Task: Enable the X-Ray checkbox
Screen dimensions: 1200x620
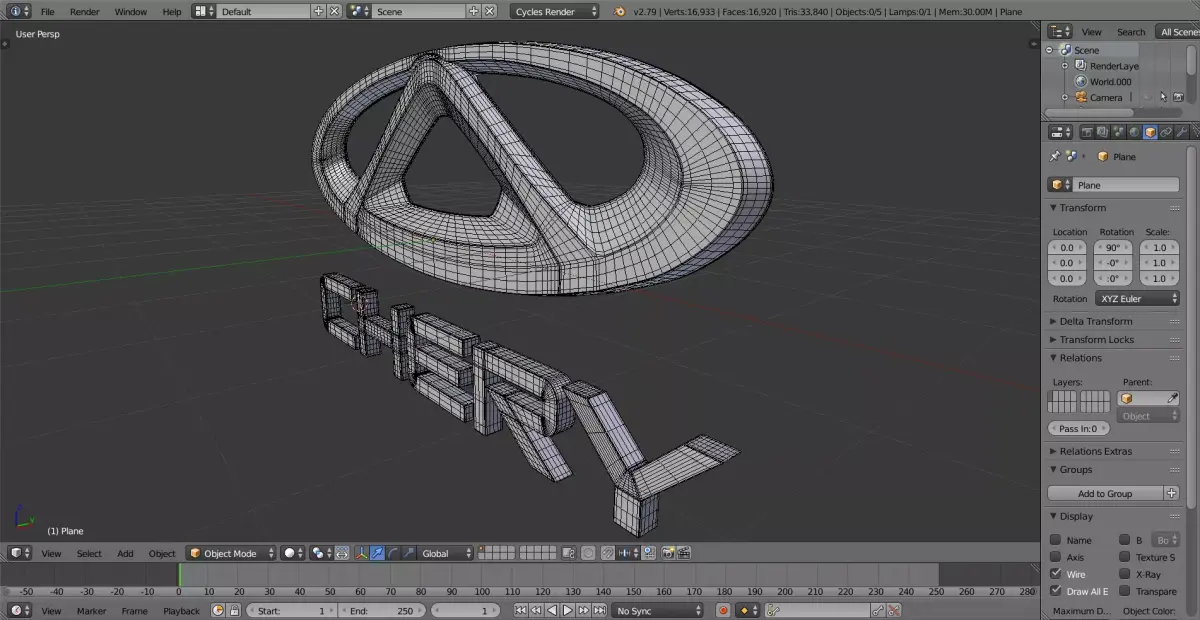Action: [x=1124, y=574]
